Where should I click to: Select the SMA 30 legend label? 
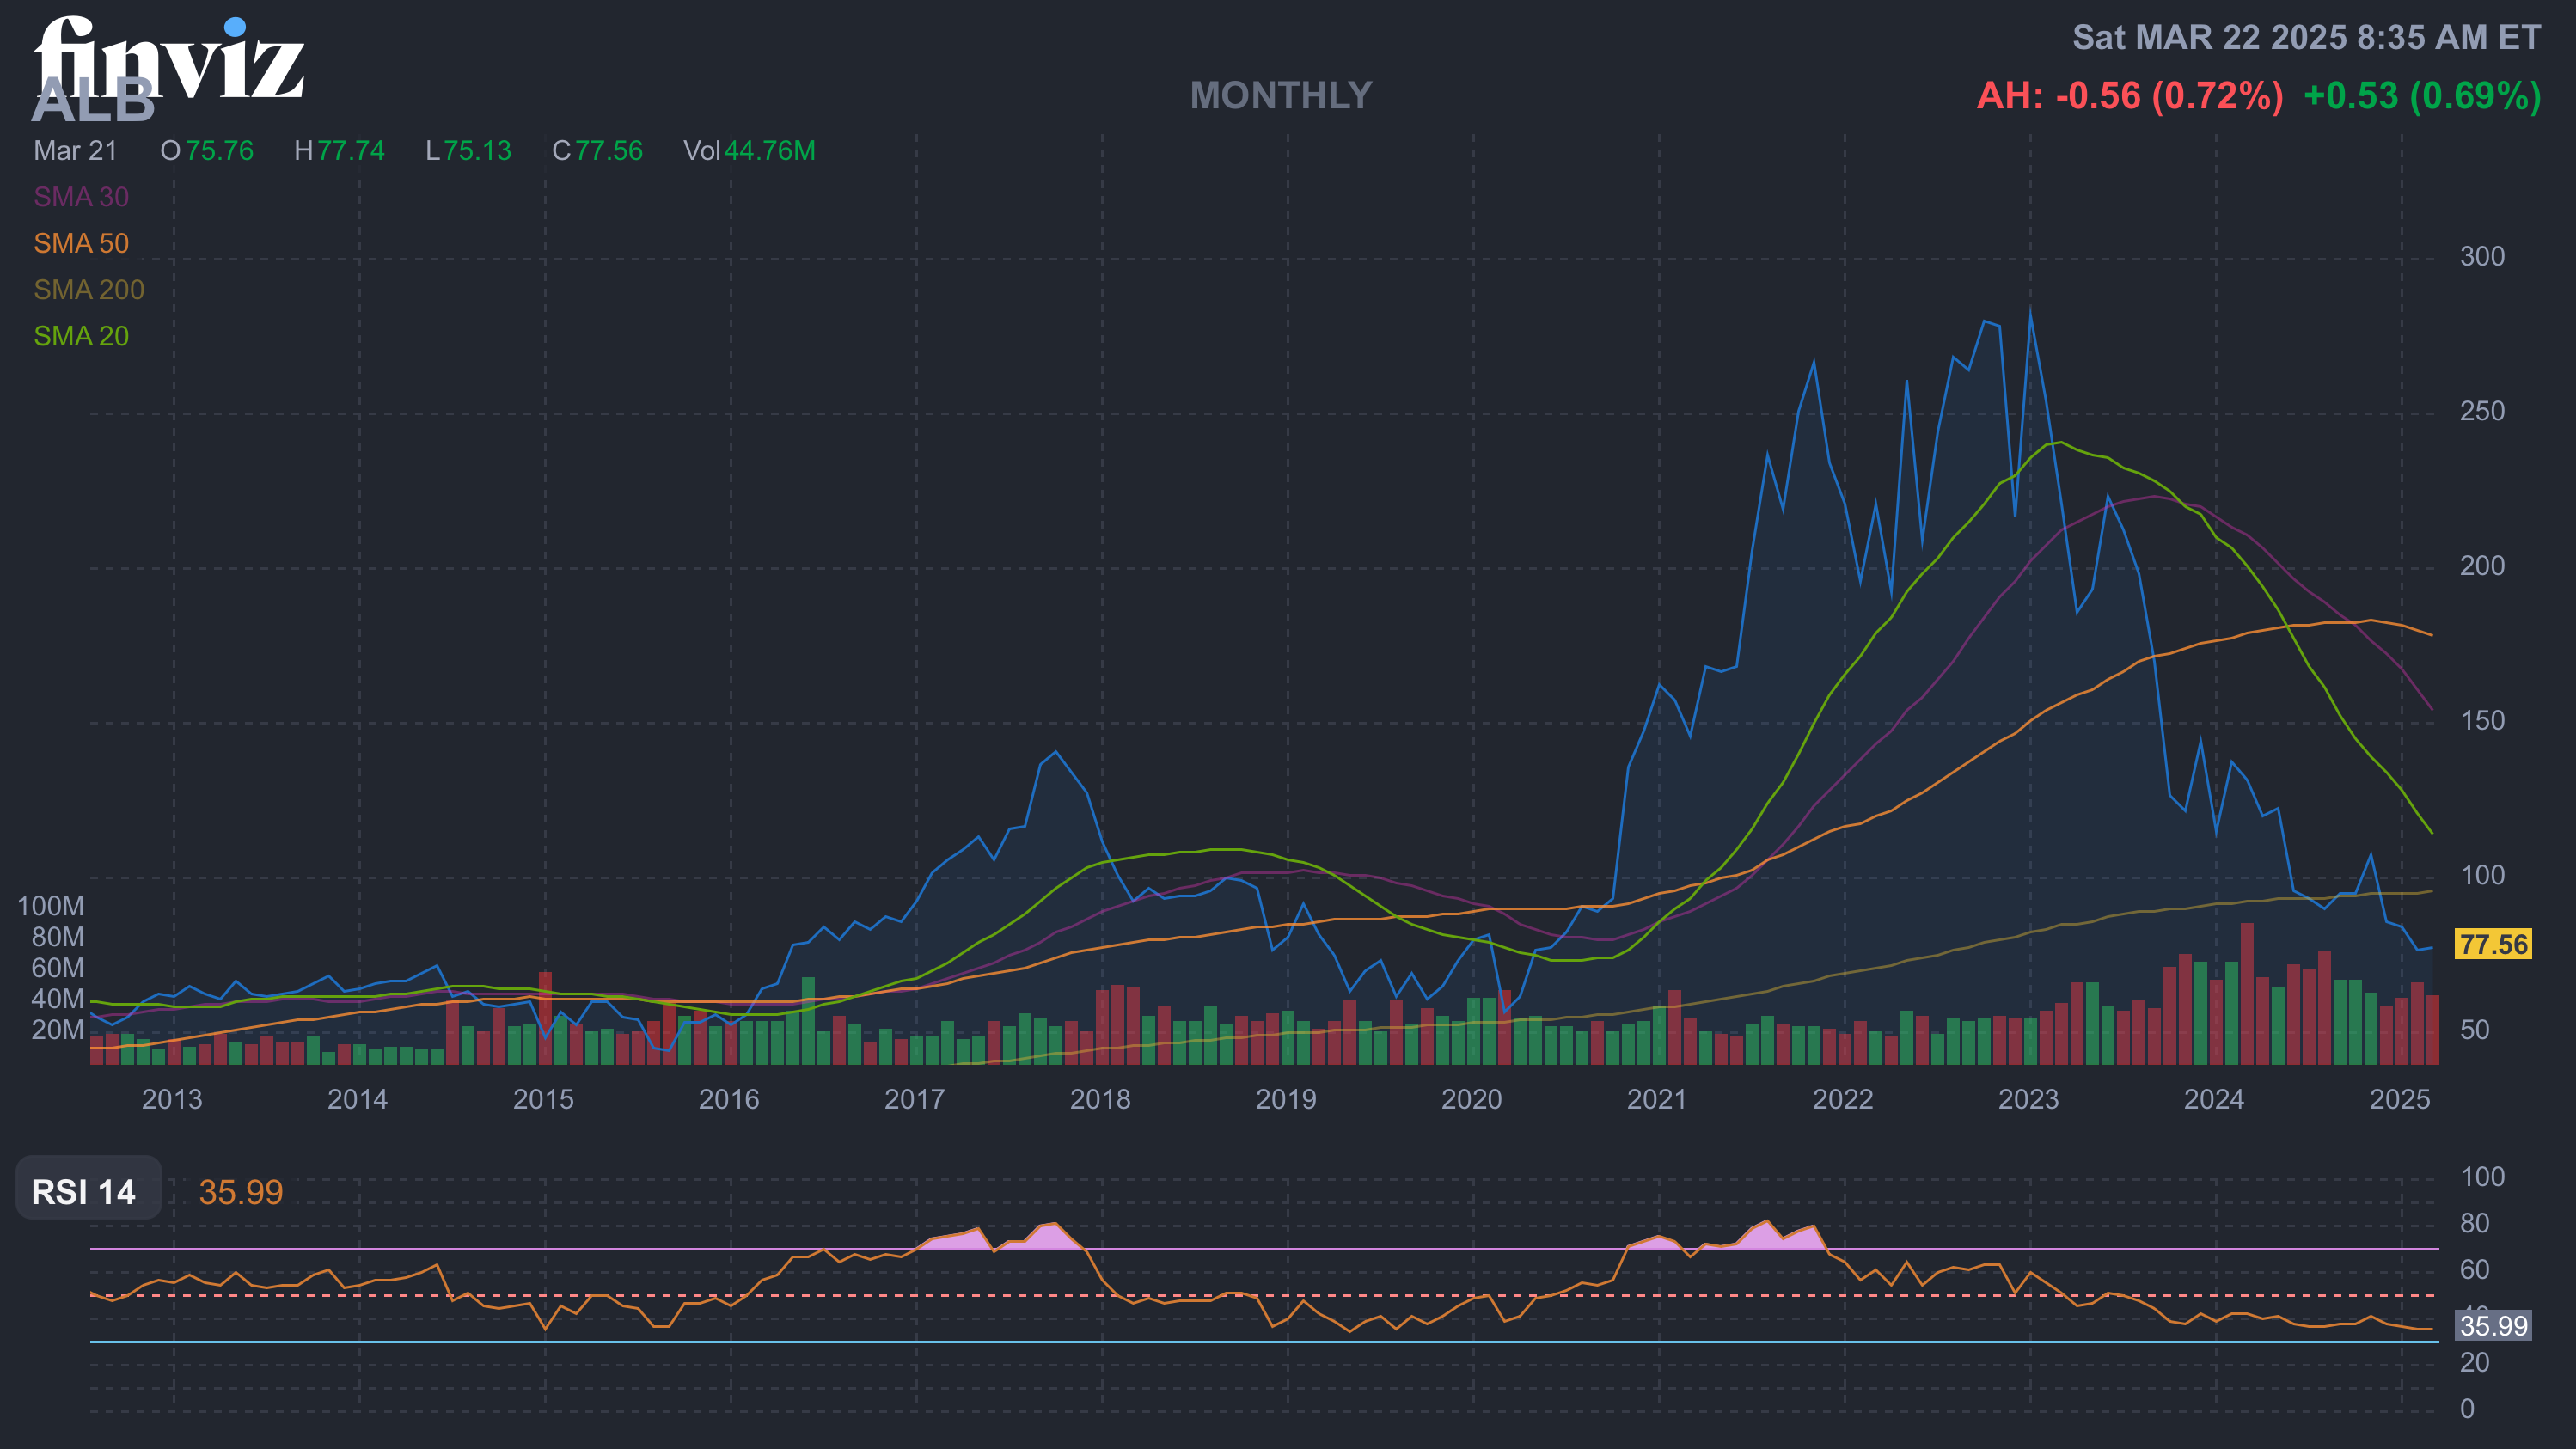81,197
